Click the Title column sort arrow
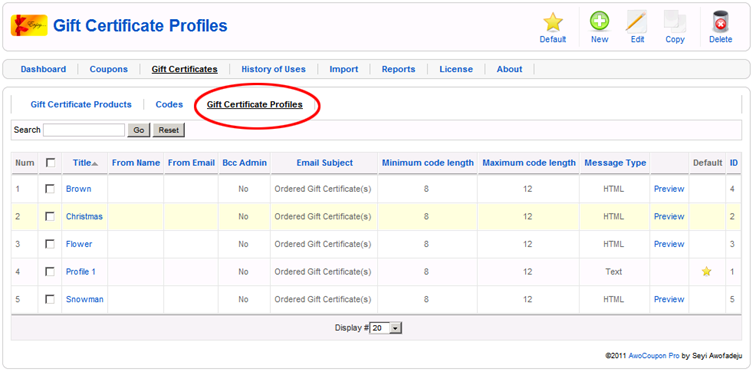Screen dimensions: 756x372 point(95,164)
